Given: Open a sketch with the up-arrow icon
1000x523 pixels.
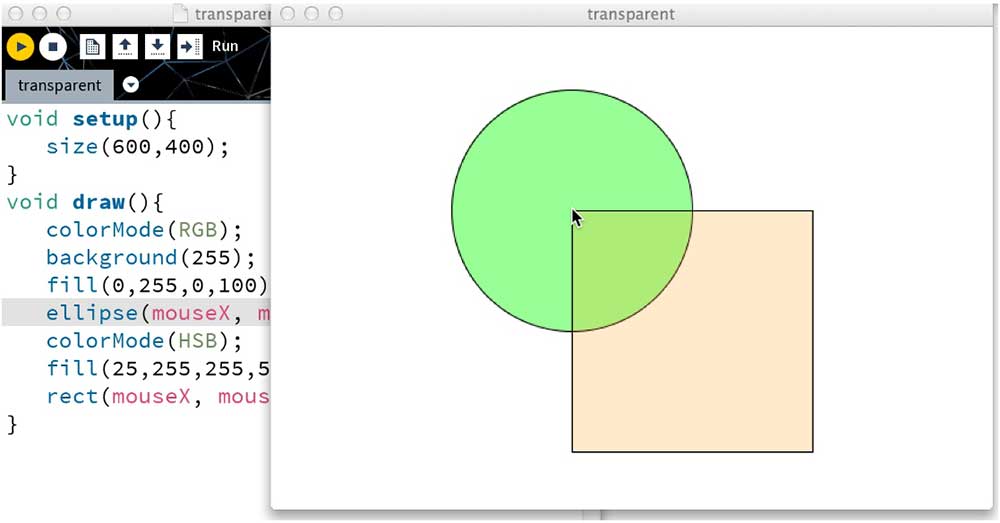Looking at the screenshot, I should [125, 47].
